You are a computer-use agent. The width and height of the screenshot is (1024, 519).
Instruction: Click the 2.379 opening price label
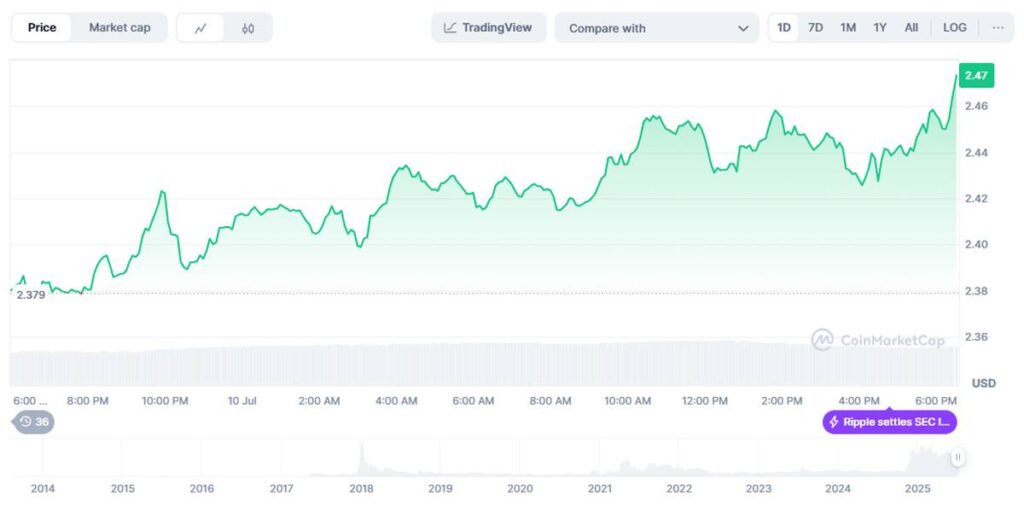tap(31, 295)
